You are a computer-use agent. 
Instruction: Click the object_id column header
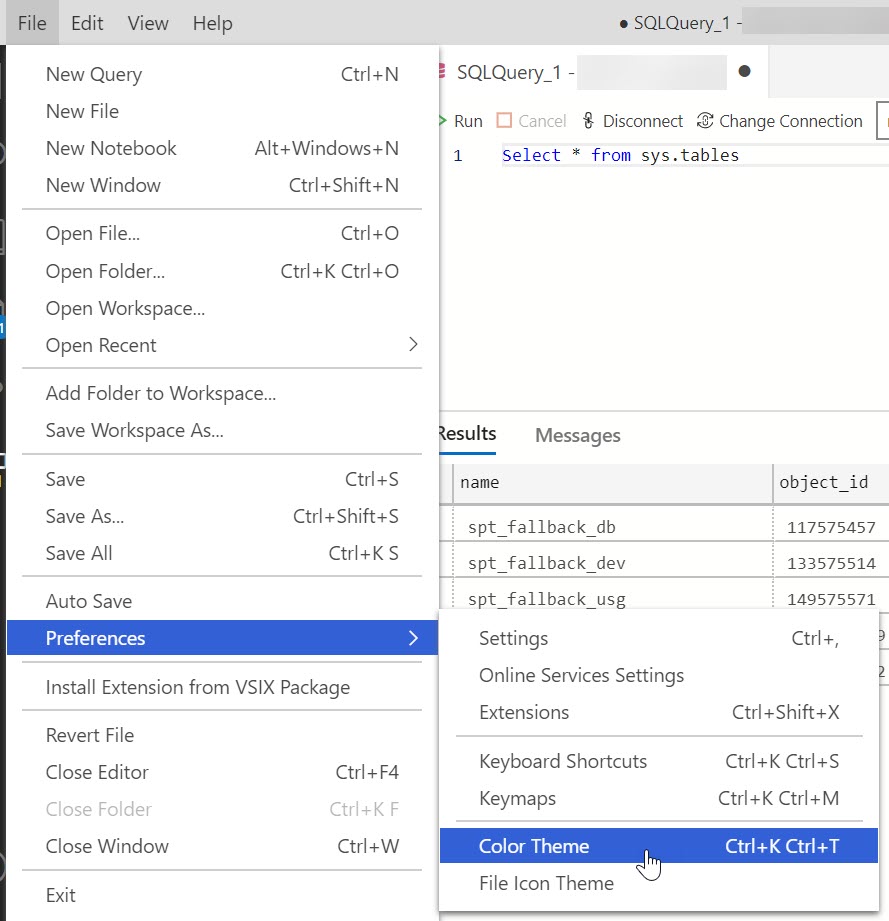click(824, 482)
